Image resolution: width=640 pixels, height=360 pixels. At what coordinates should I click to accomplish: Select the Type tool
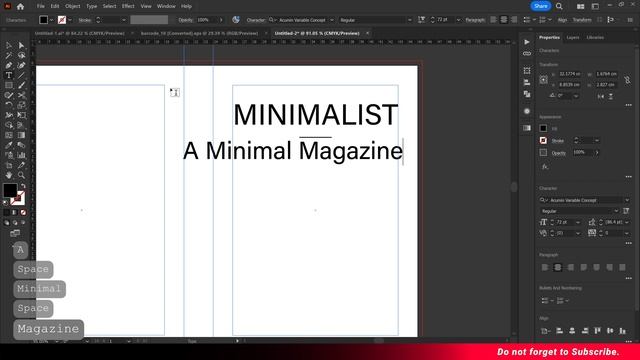pos(9,75)
